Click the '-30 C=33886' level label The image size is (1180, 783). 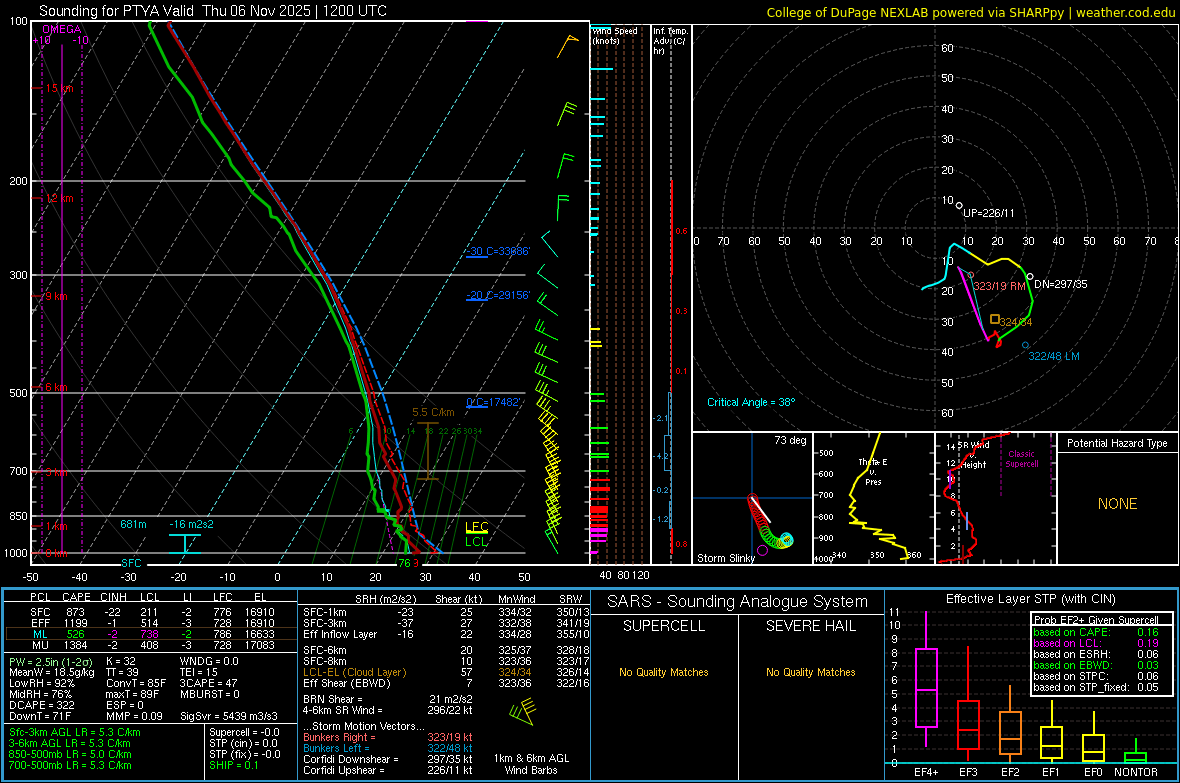(498, 251)
